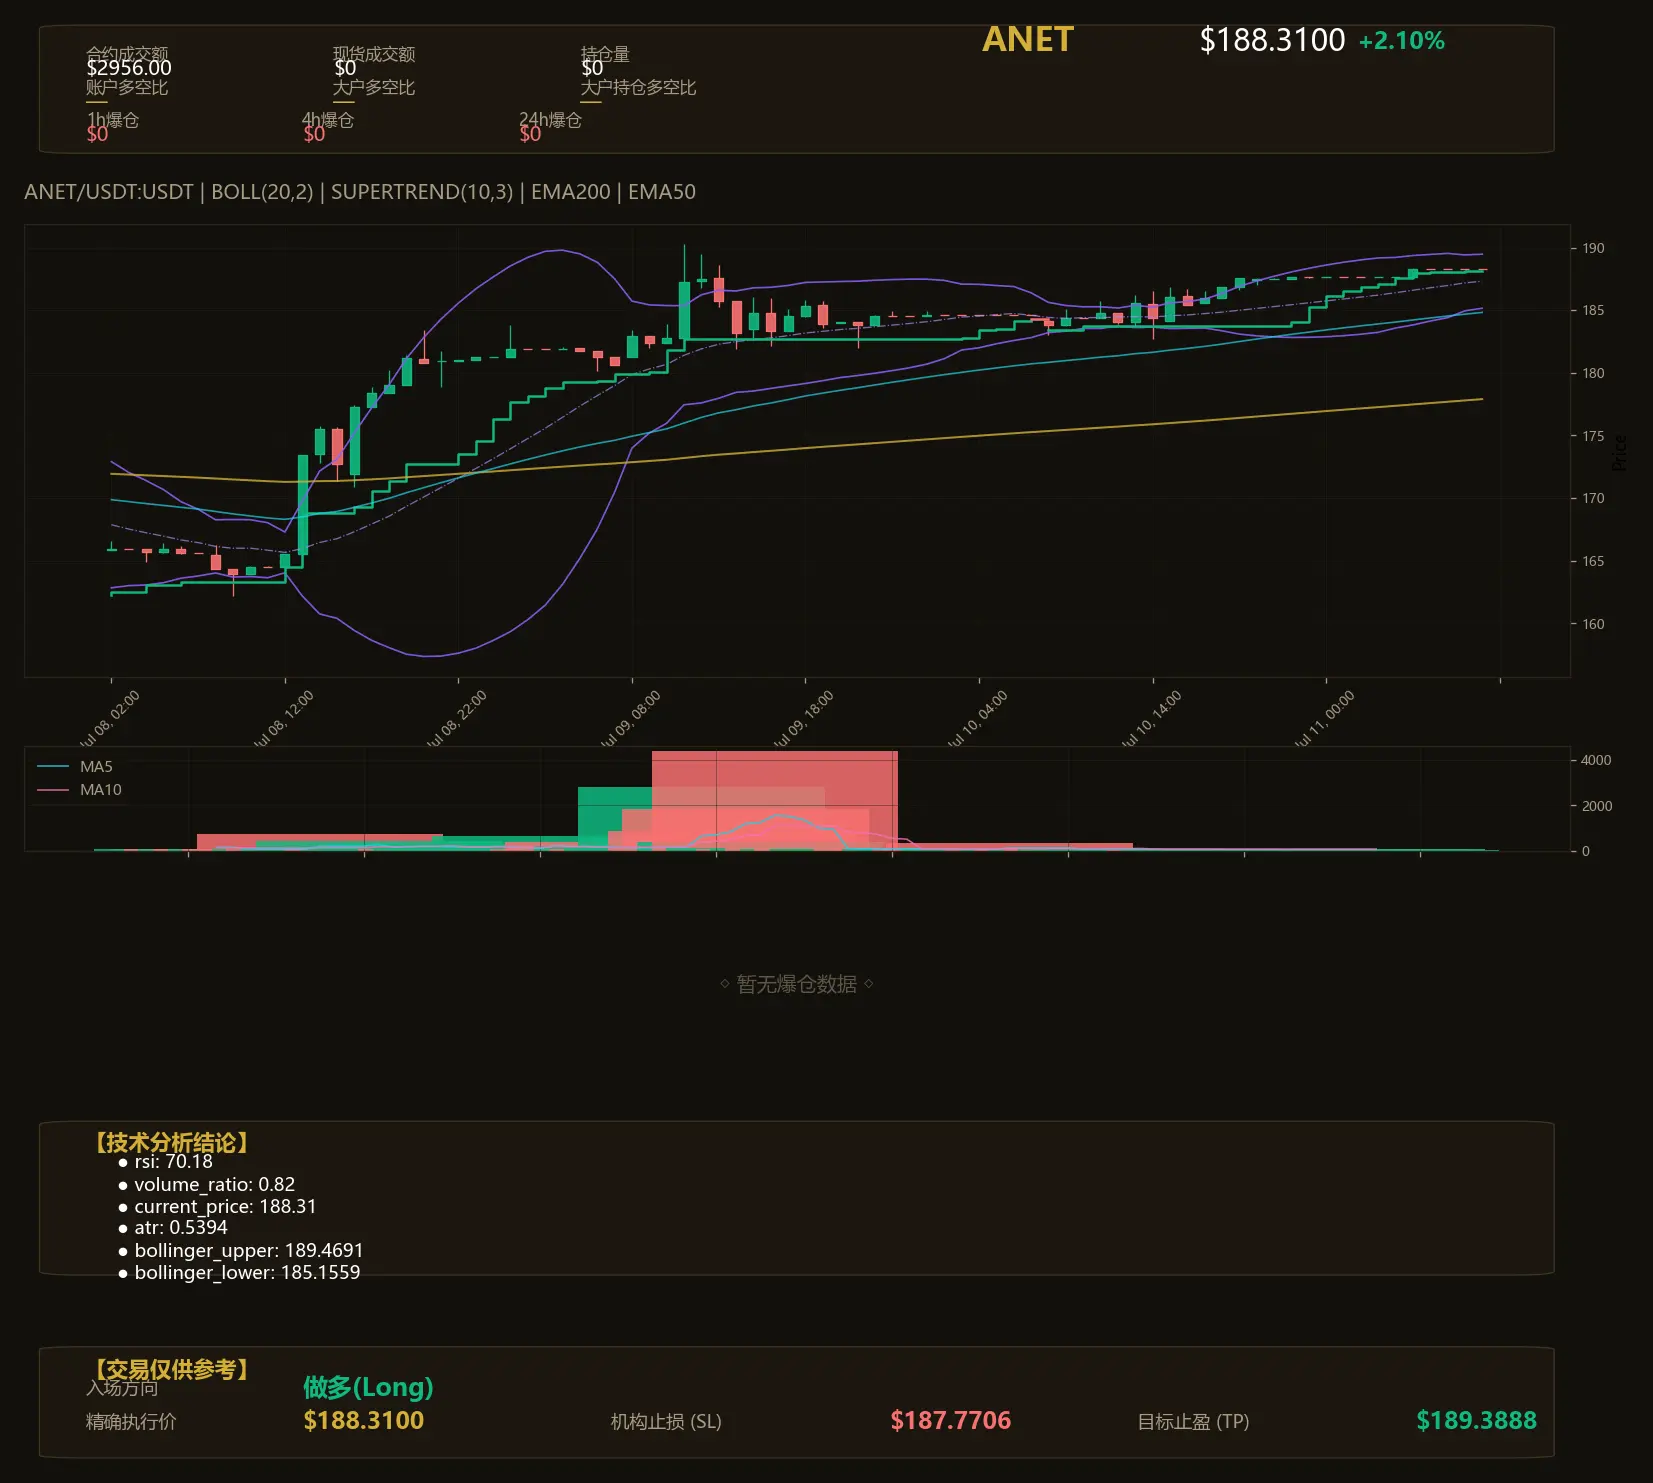The height and width of the screenshot is (1483, 1653).
Task: Click the 【交易仅供参考】 heading
Action: (x=172, y=1369)
